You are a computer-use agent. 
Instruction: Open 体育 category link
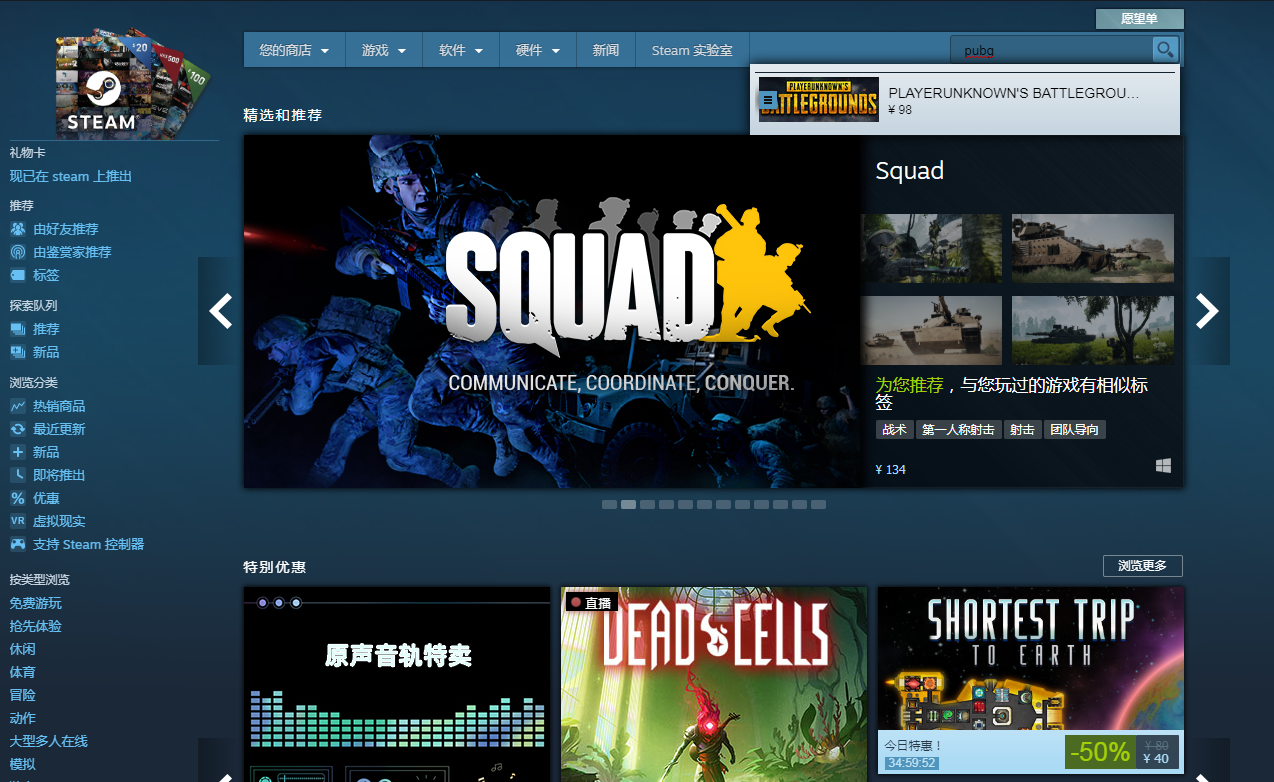23,672
